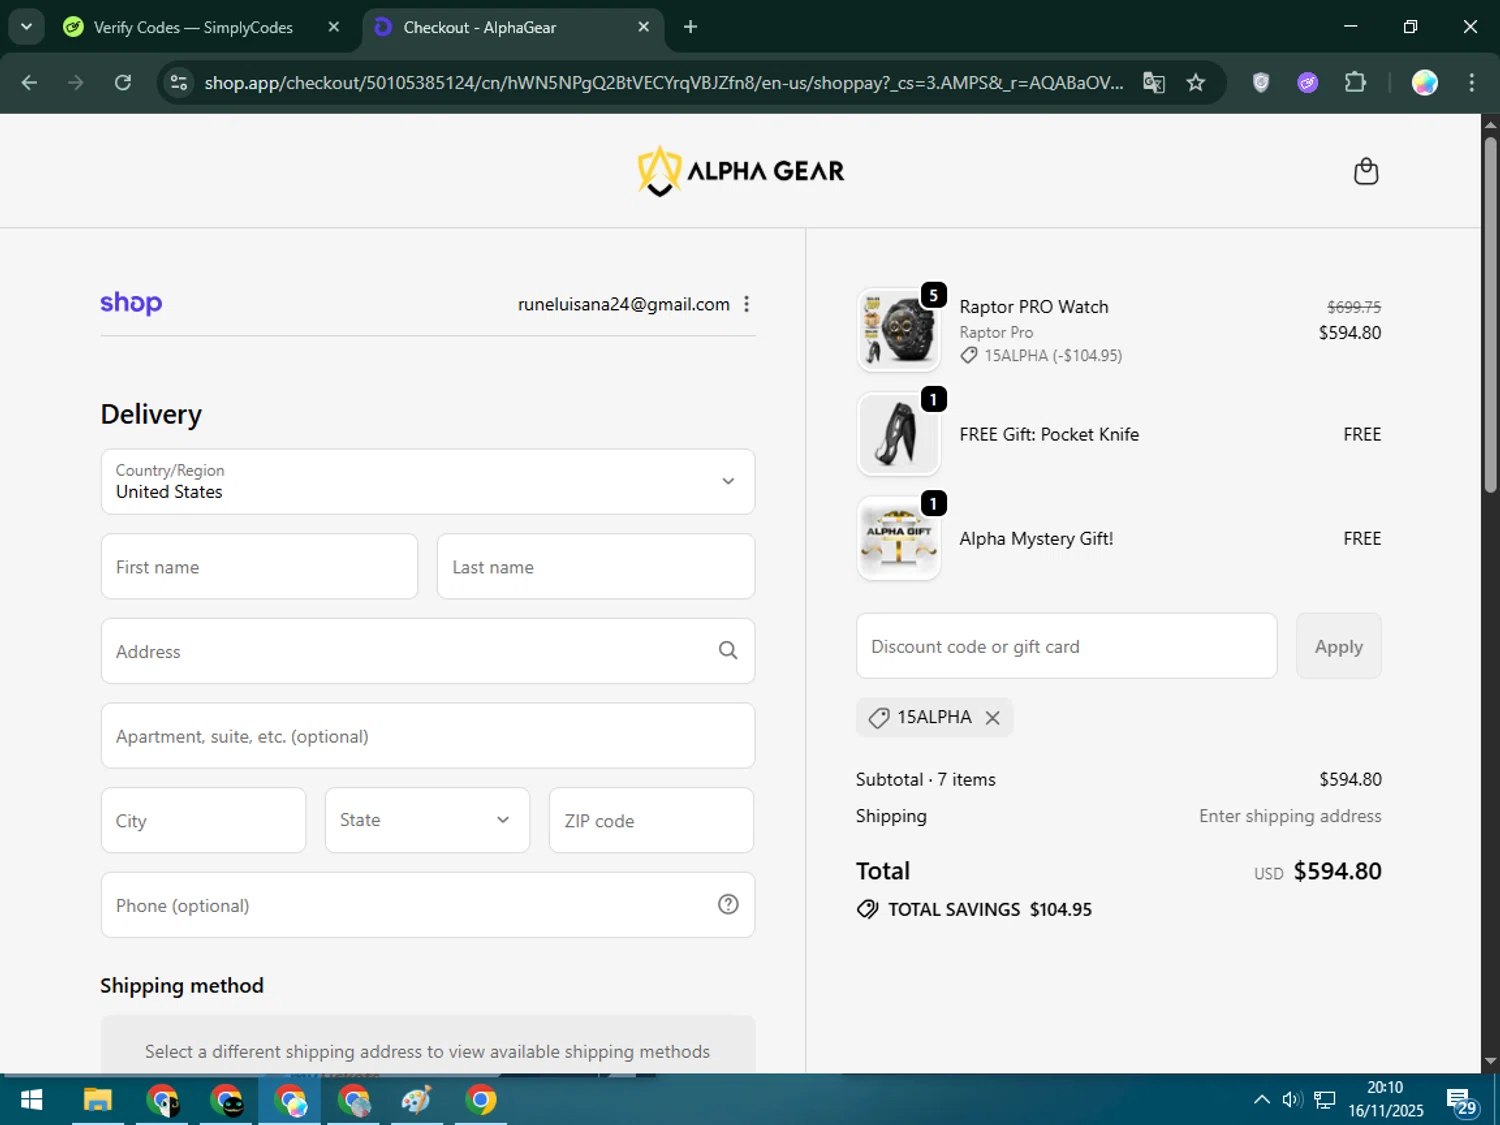Image resolution: width=1500 pixels, height=1125 pixels.
Task: Open a new browser tab
Action: click(x=690, y=27)
